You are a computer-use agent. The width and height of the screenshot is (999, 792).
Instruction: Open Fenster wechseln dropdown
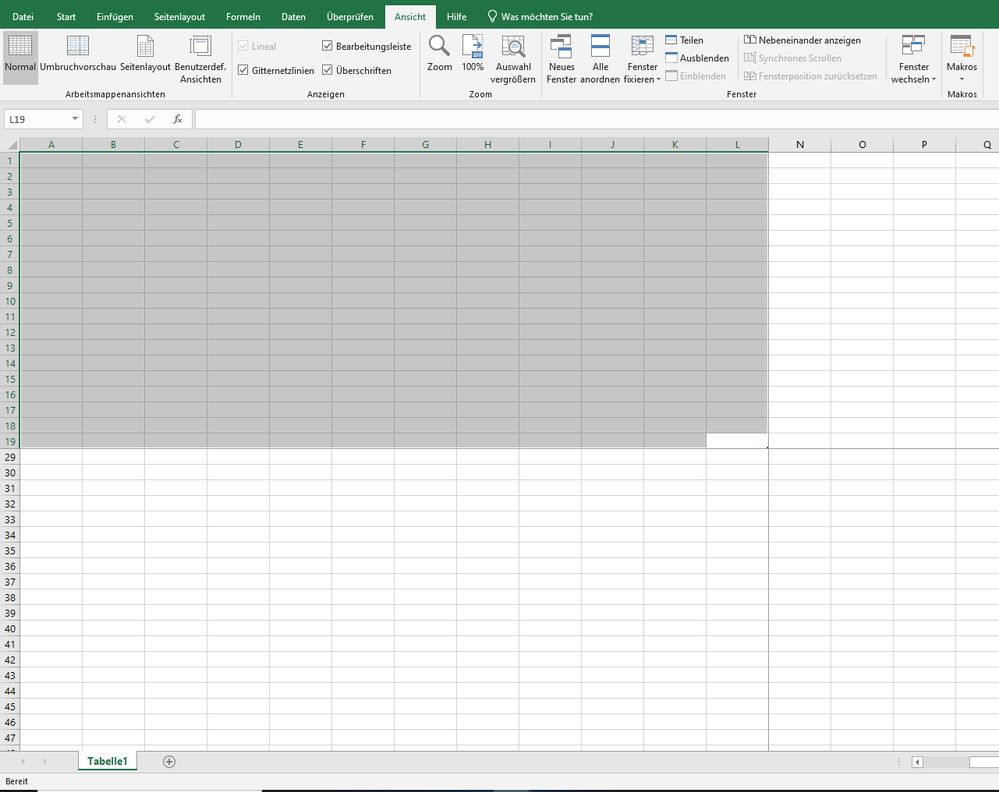(914, 59)
